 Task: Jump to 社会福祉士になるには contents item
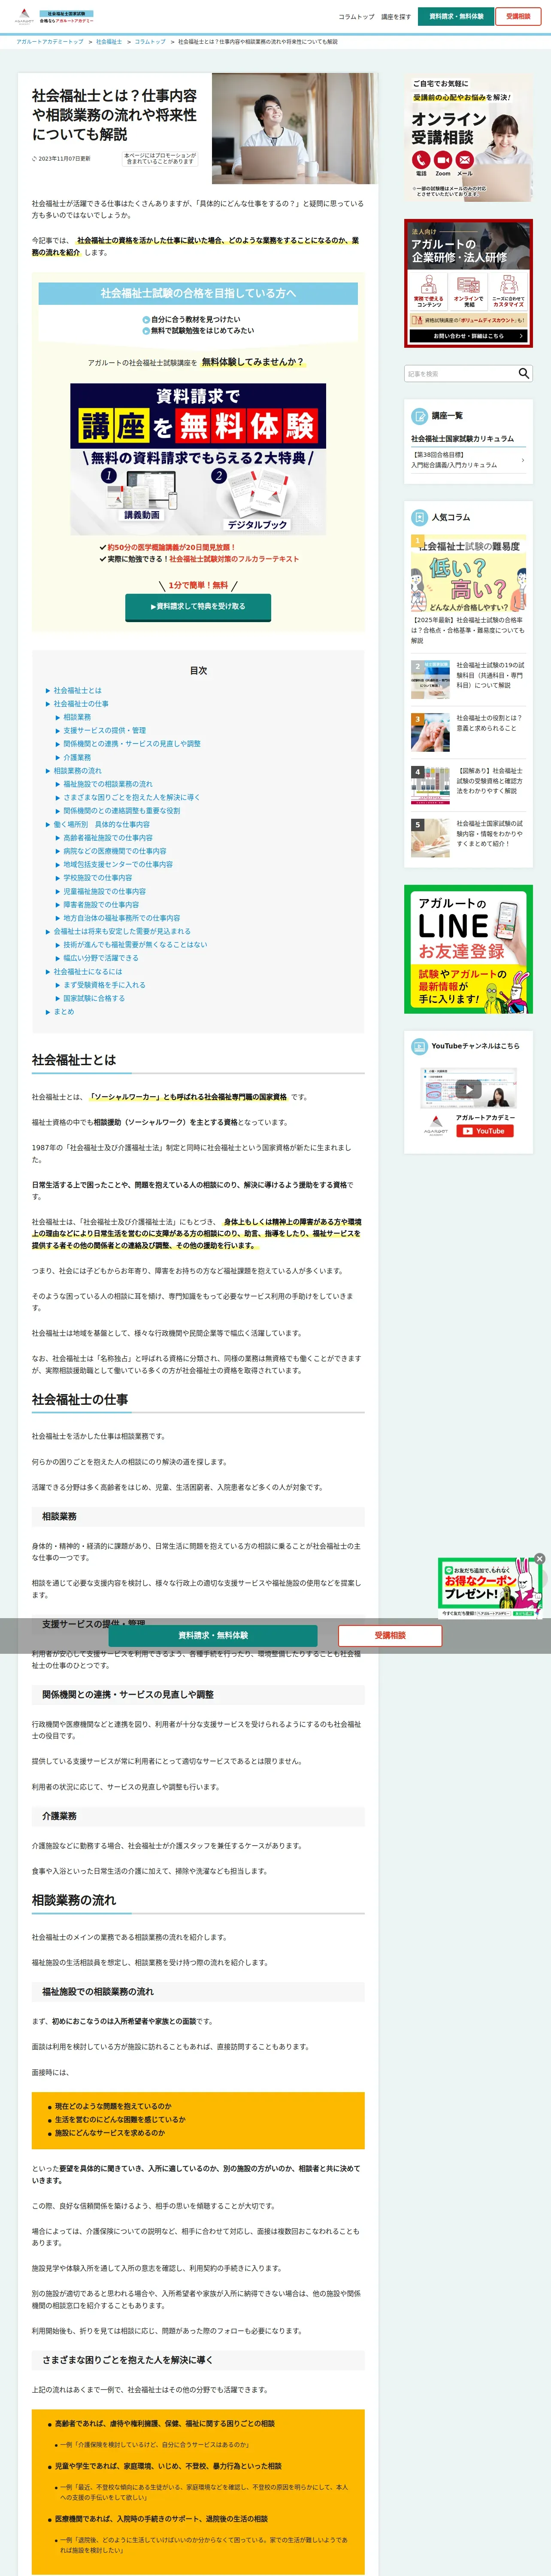(88, 971)
